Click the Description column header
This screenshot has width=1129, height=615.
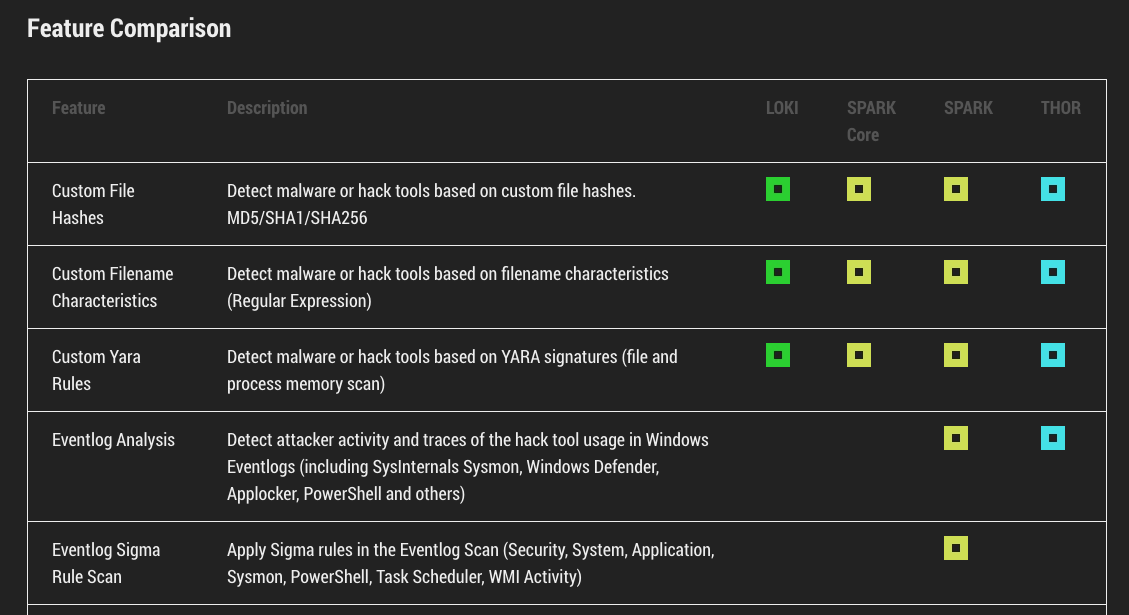pyautogui.click(x=267, y=108)
